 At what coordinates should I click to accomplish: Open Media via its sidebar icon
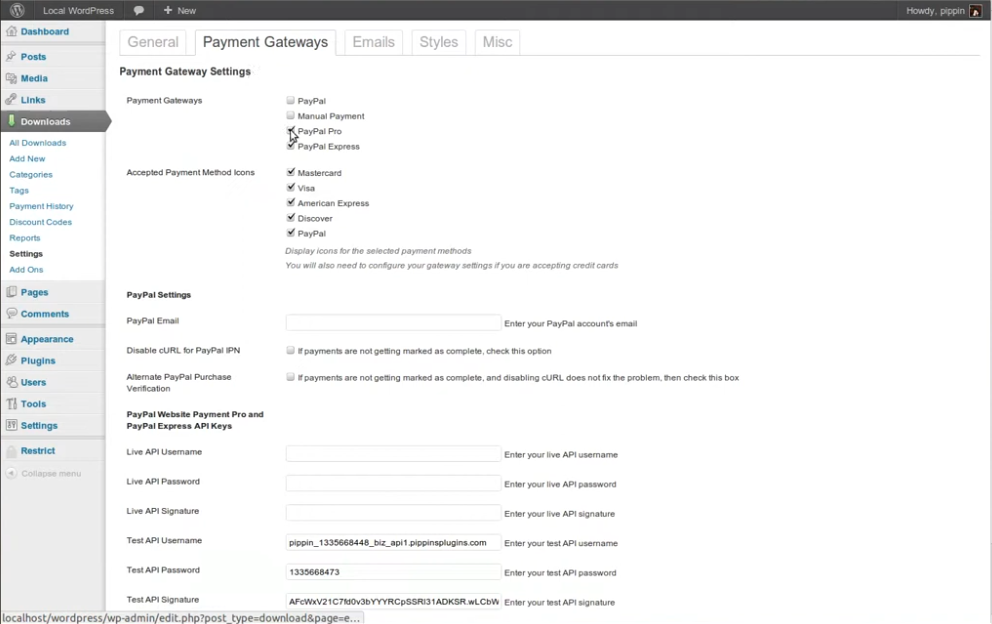12,78
